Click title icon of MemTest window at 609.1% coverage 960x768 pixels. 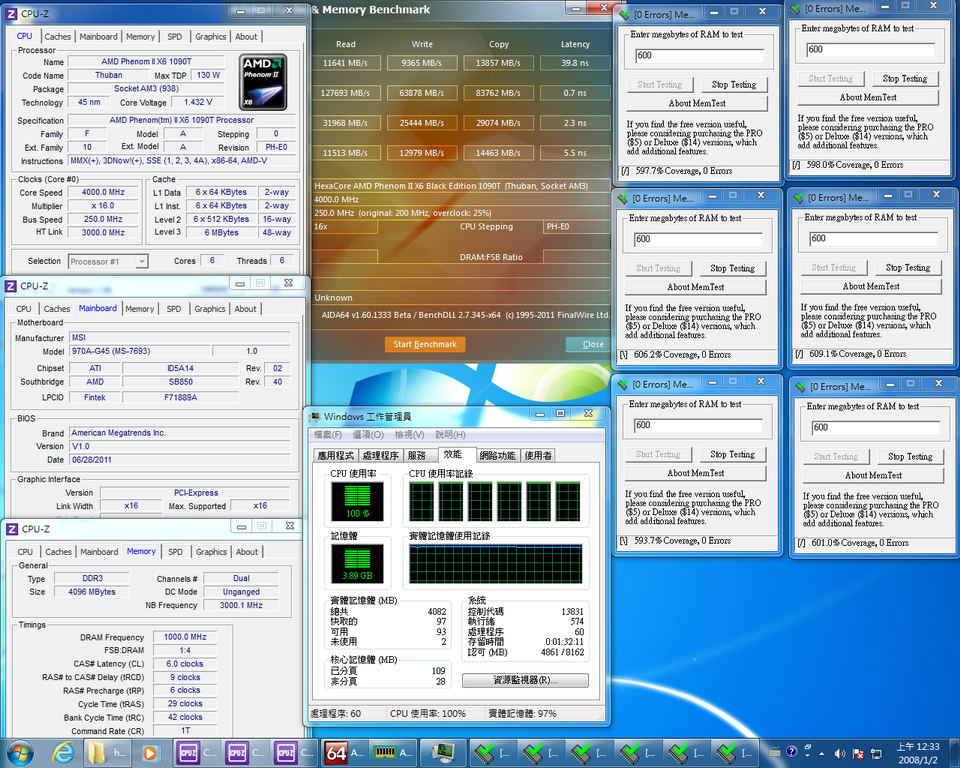pyautogui.click(x=798, y=198)
